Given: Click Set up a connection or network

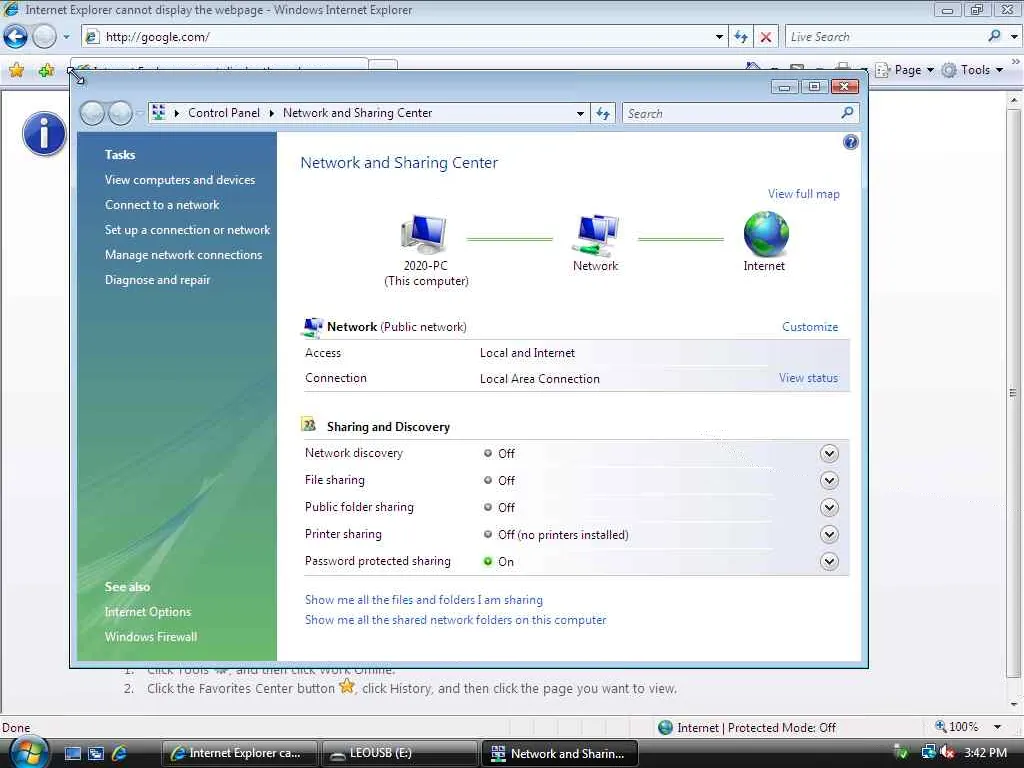Looking at the screenshot, I should (187, 230).
